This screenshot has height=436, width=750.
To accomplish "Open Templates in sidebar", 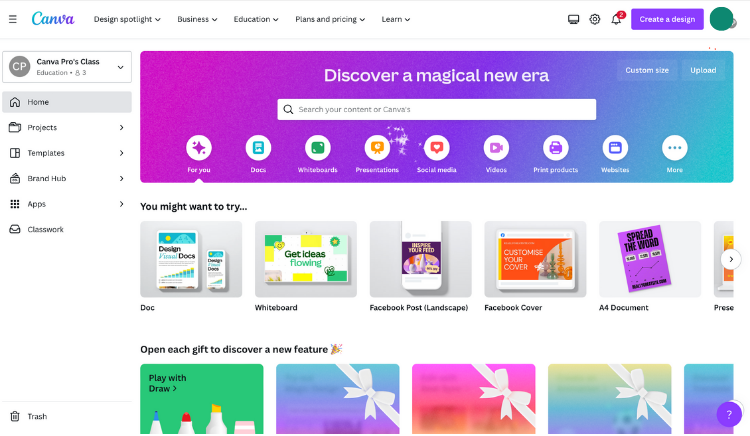I will coord(67,153).
